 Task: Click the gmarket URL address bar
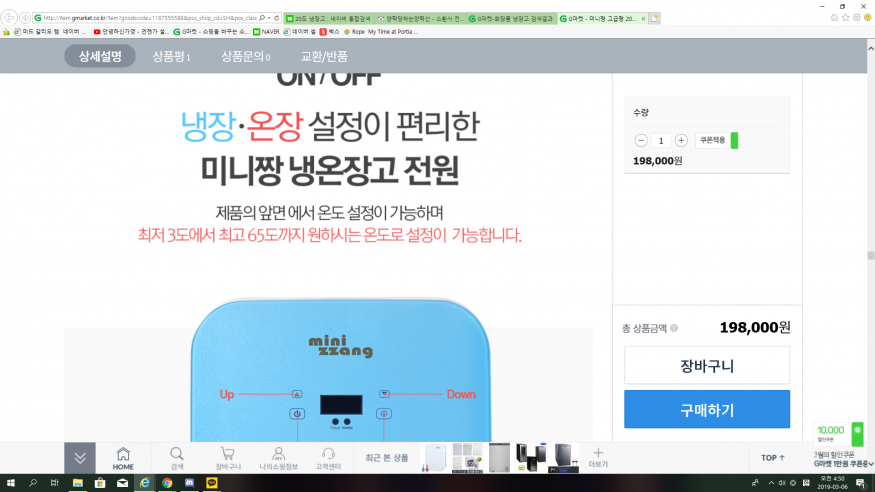(150, 18)
